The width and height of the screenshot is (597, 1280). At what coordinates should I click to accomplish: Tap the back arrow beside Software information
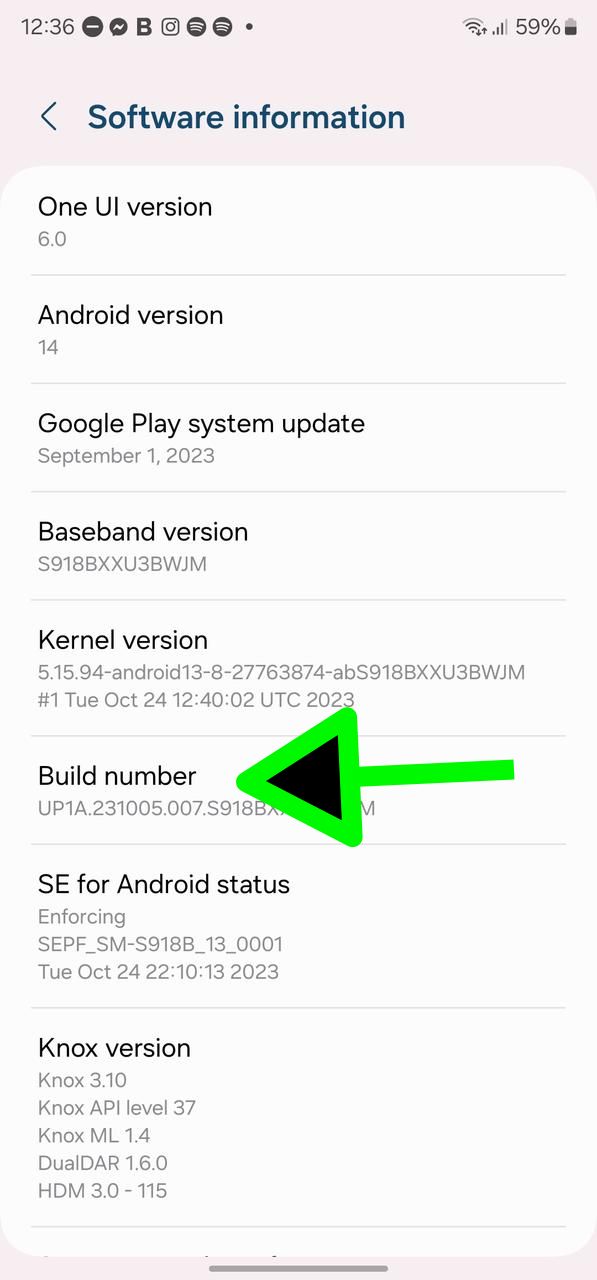[48, 117]
